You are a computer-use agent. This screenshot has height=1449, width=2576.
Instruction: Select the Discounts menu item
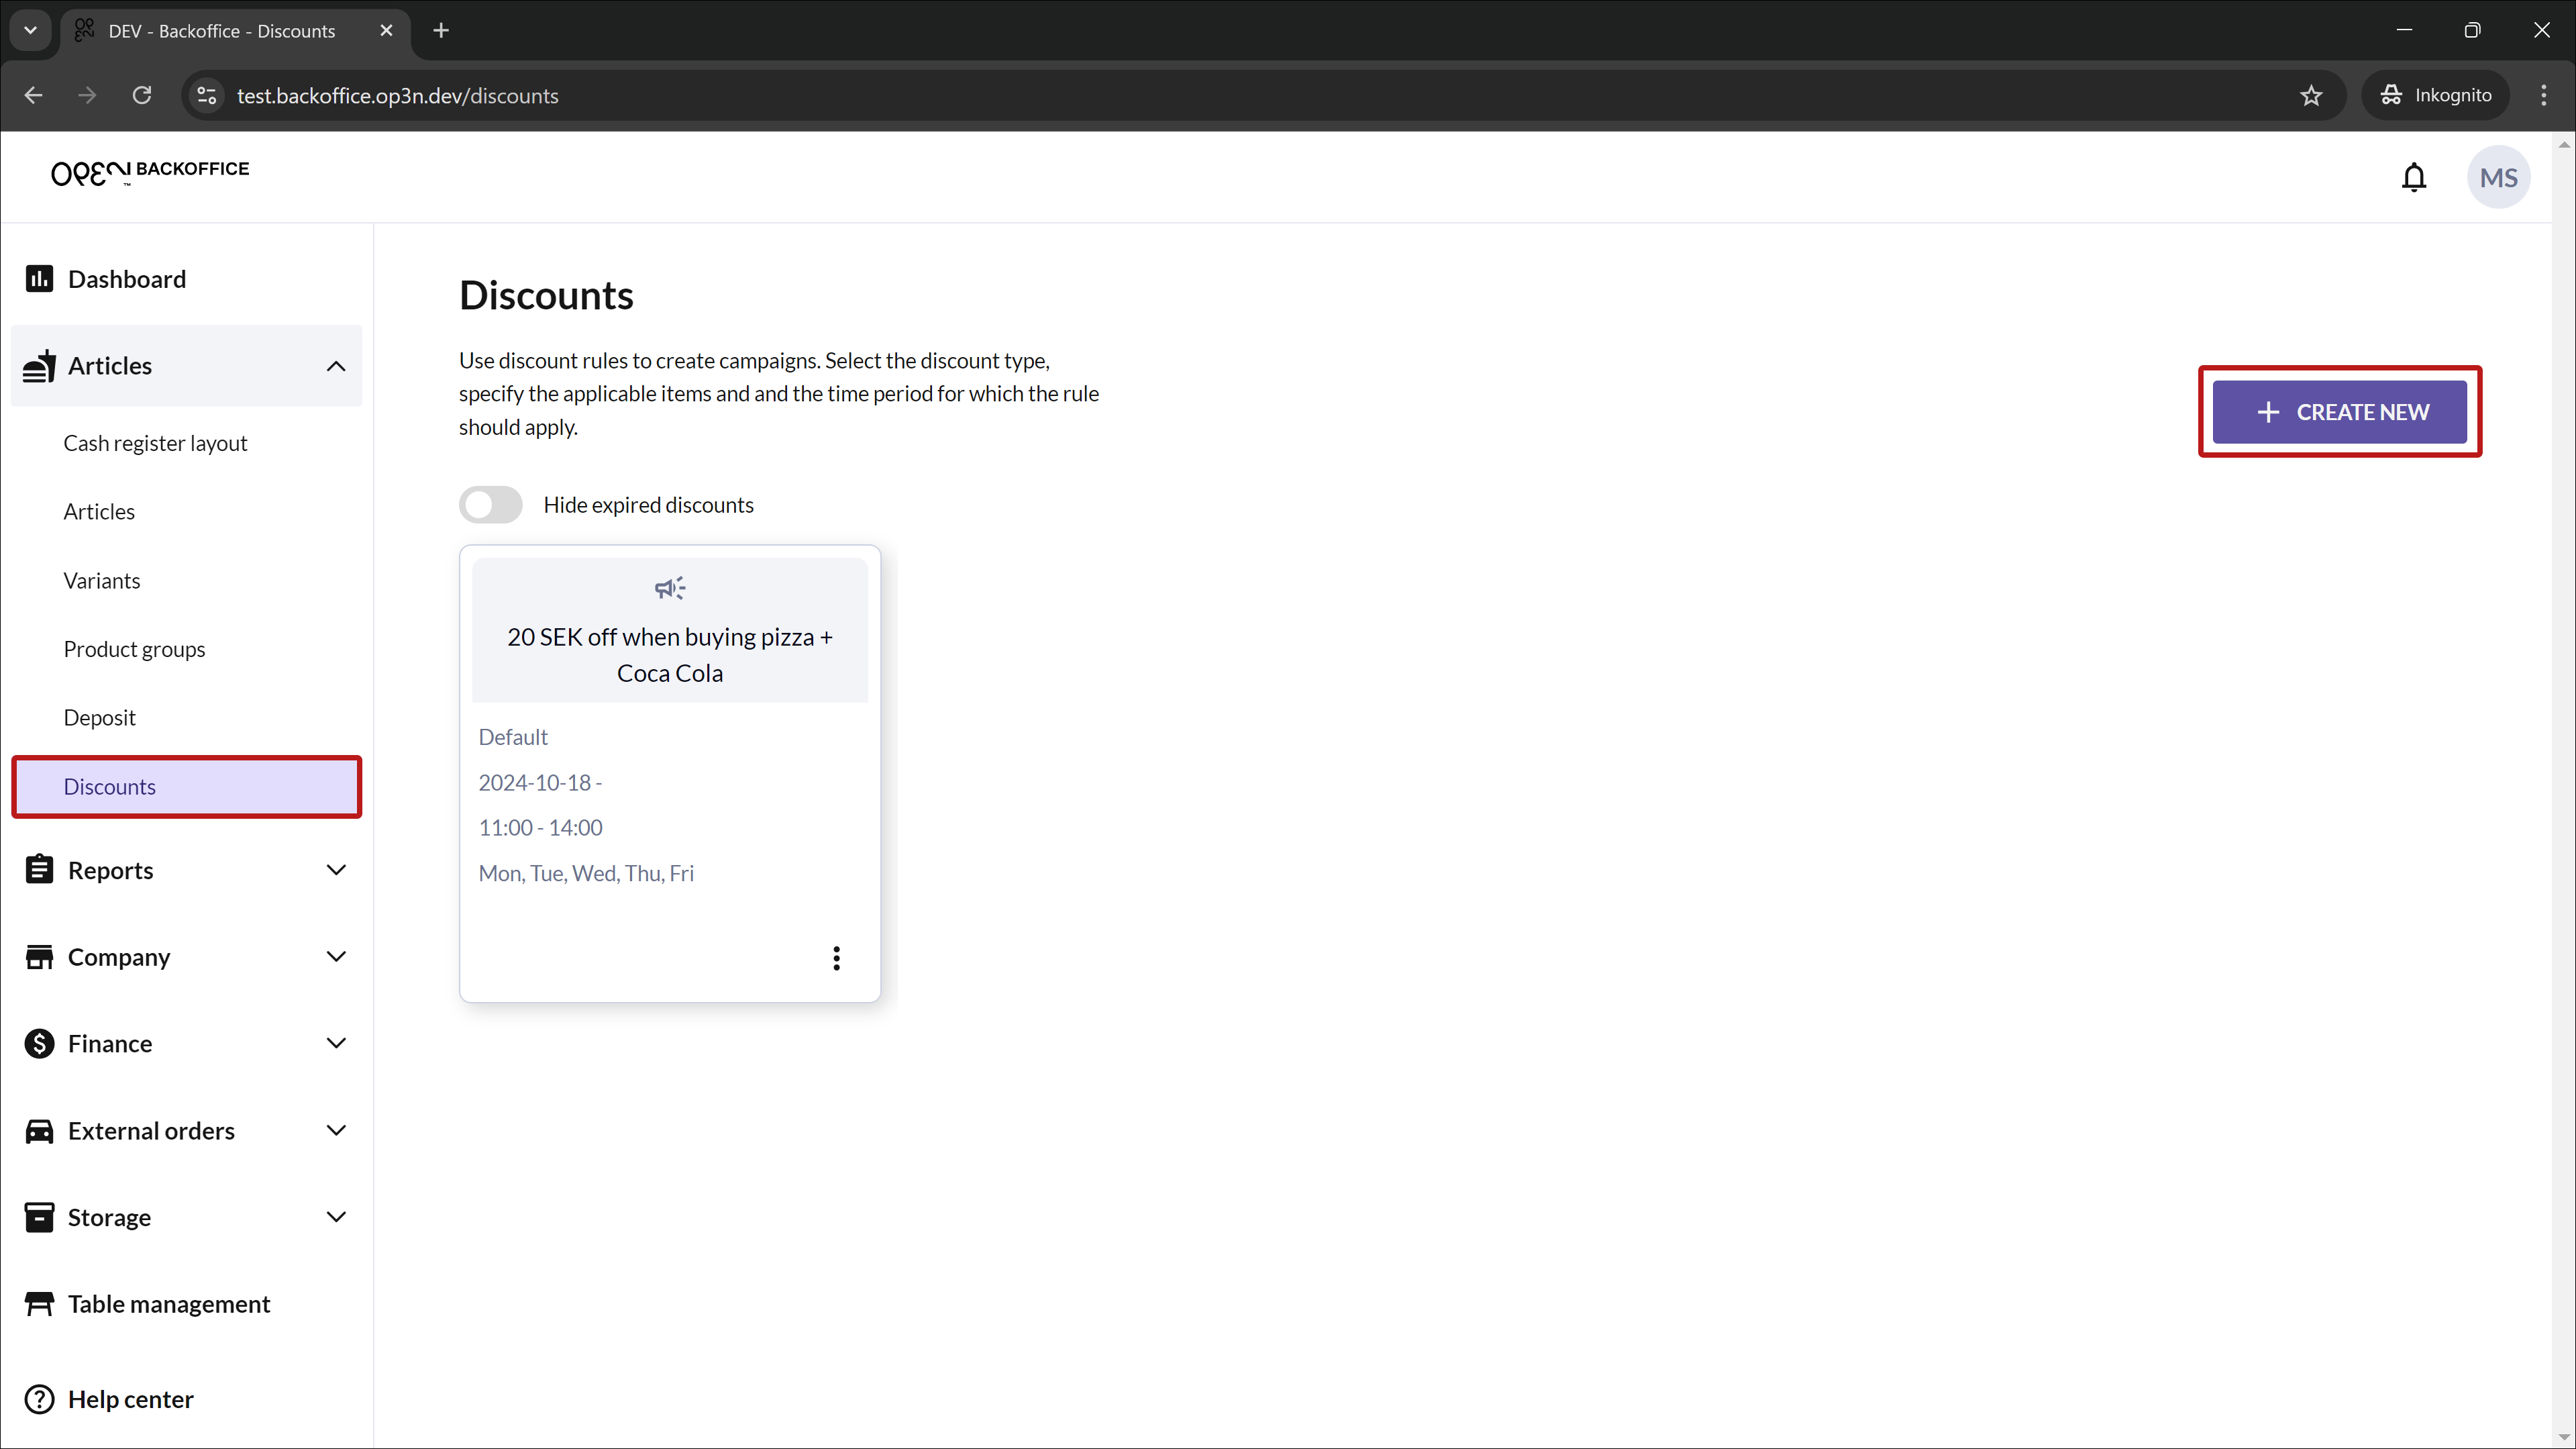pos(186,787)
